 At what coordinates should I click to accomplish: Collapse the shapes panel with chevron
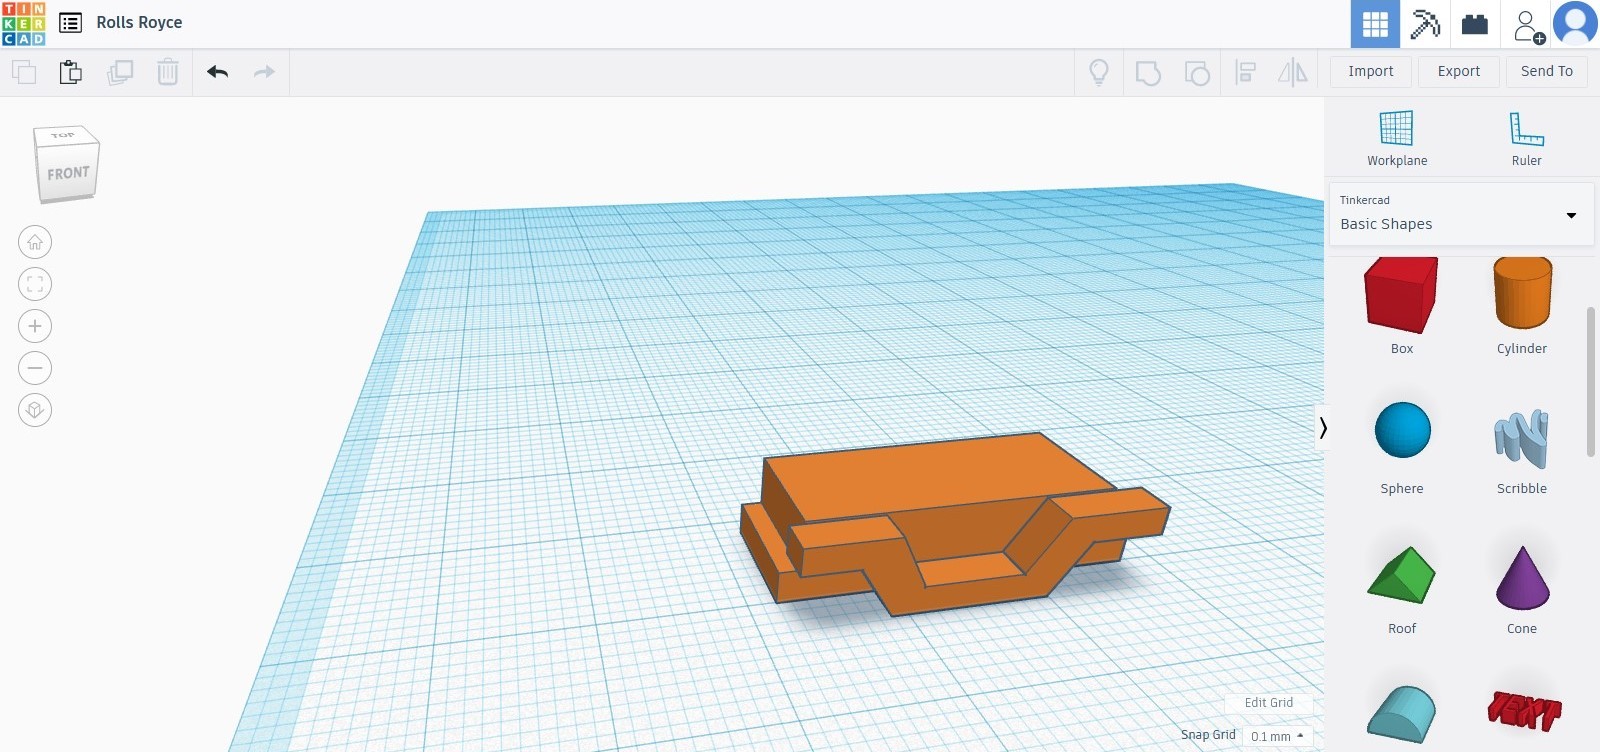(1322, 428)
